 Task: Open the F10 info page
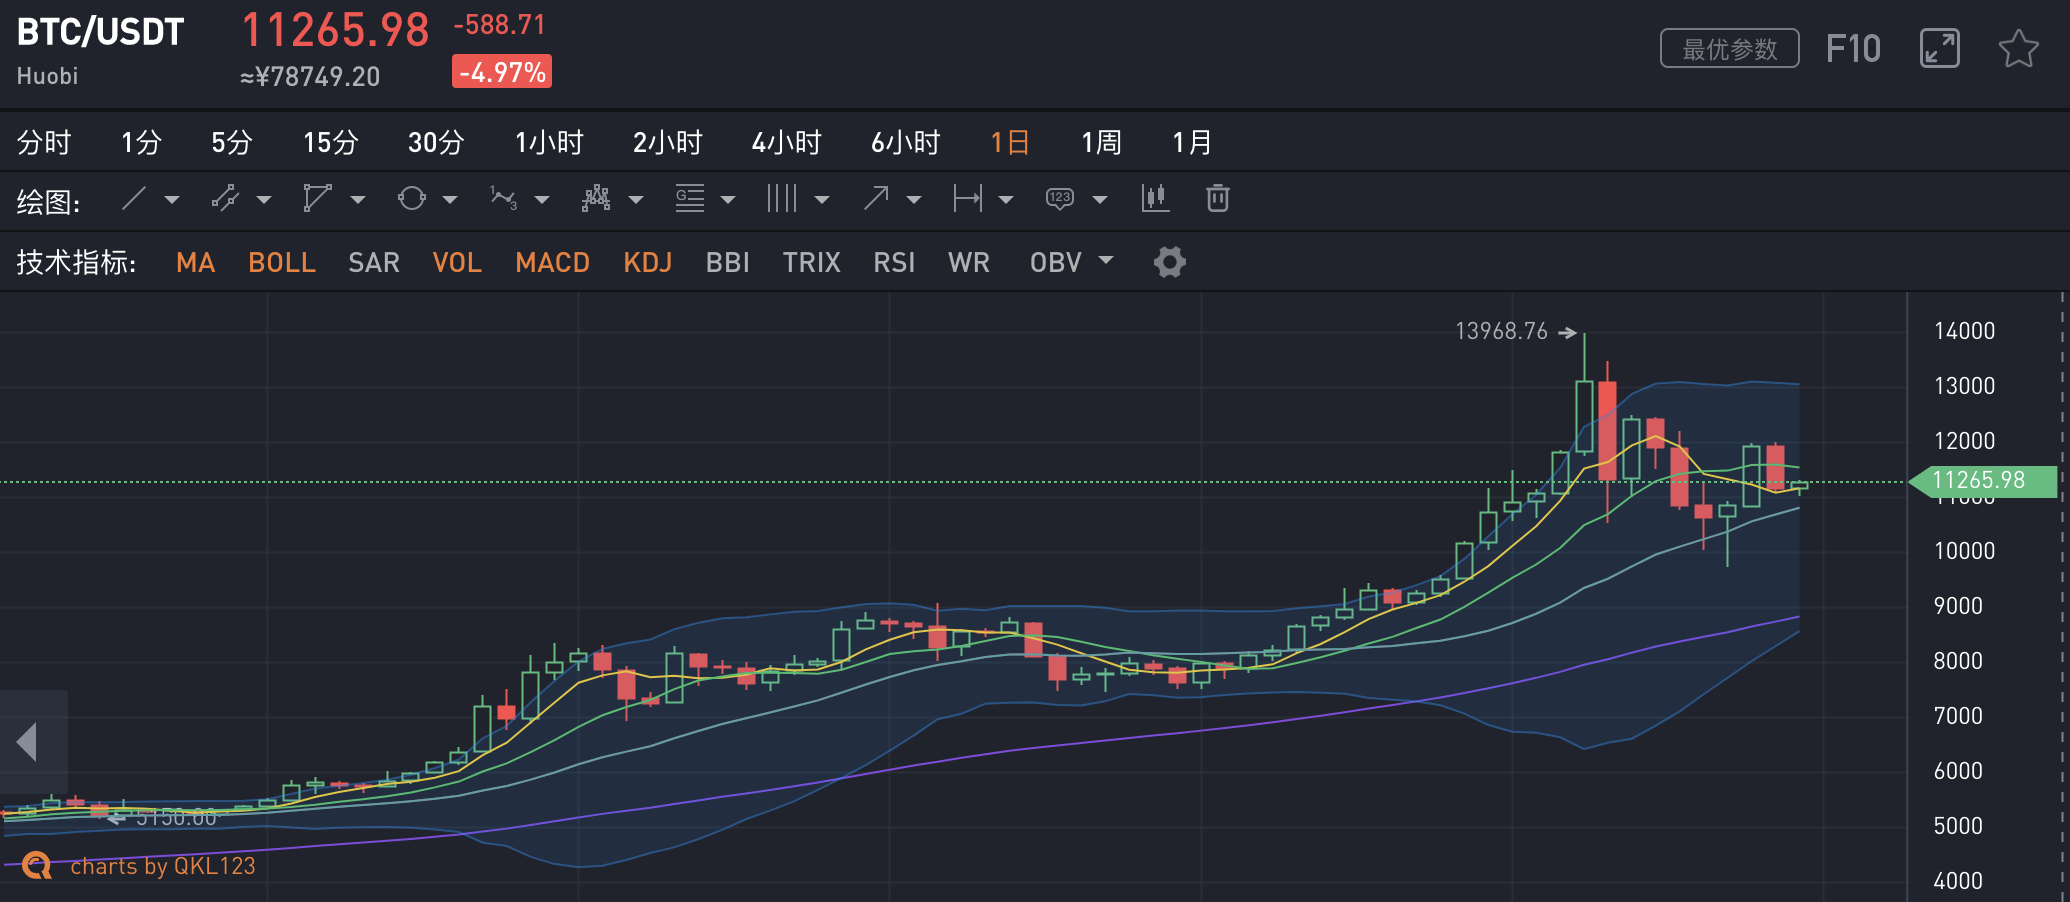(x=1853, y=48)
